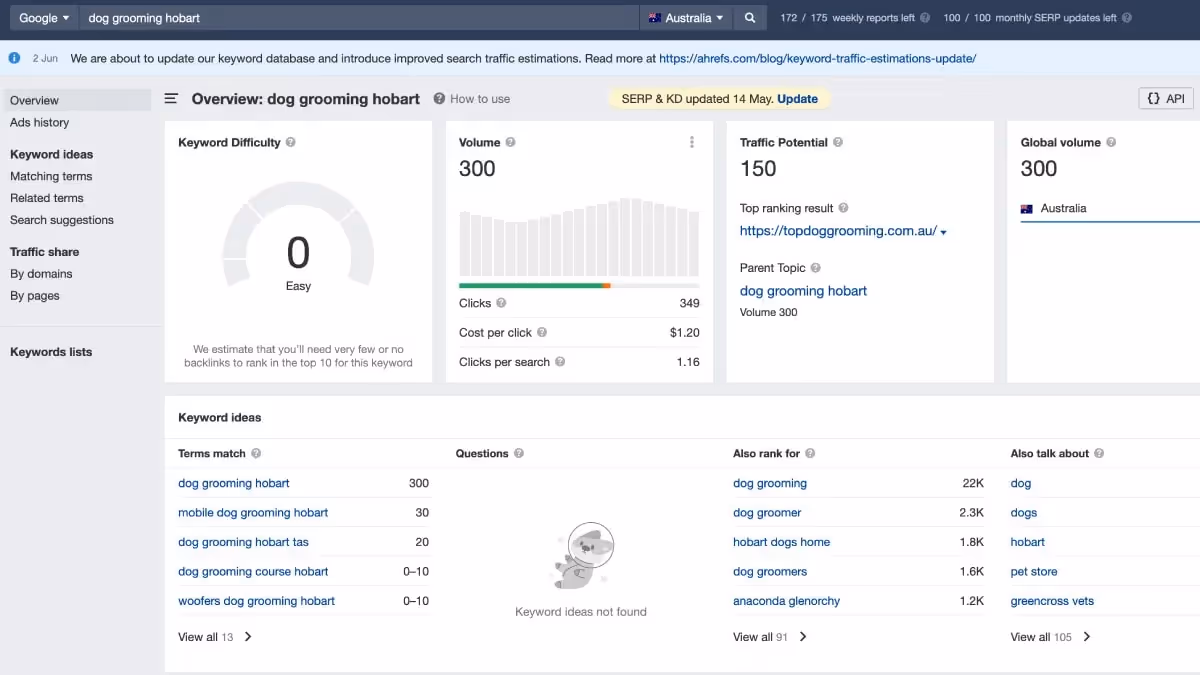
Task: Click View all 13 under Terms match
Action: click(215, 637)
